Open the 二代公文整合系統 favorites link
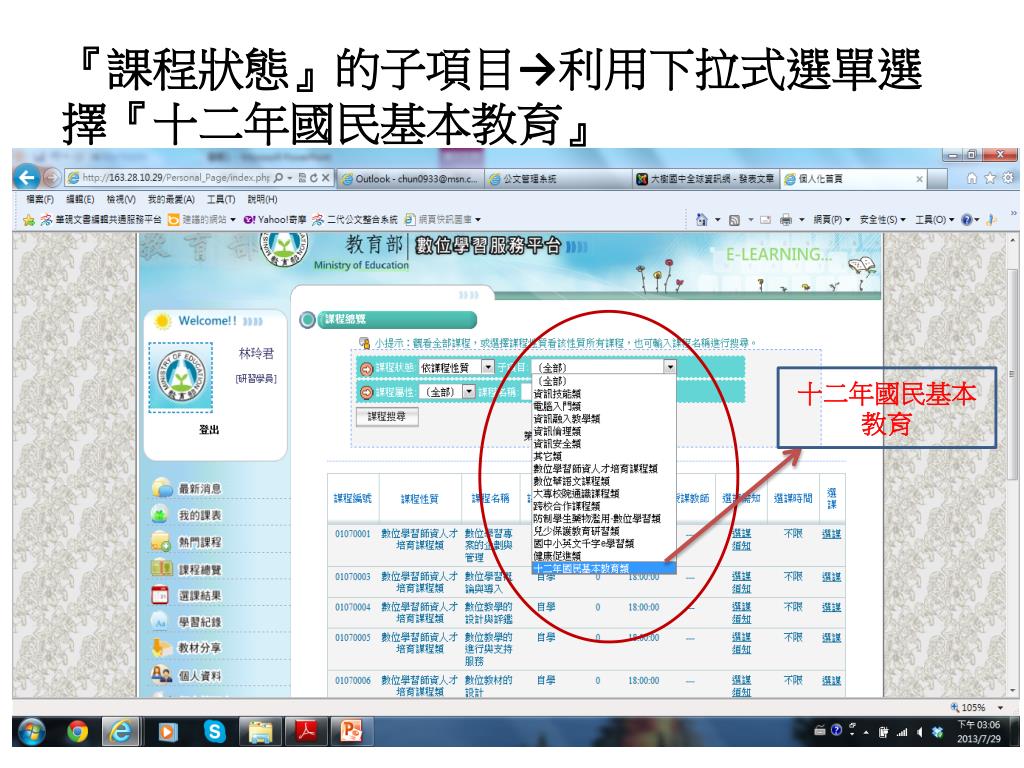Screen dimensions: 1024x768 (355, 219)
